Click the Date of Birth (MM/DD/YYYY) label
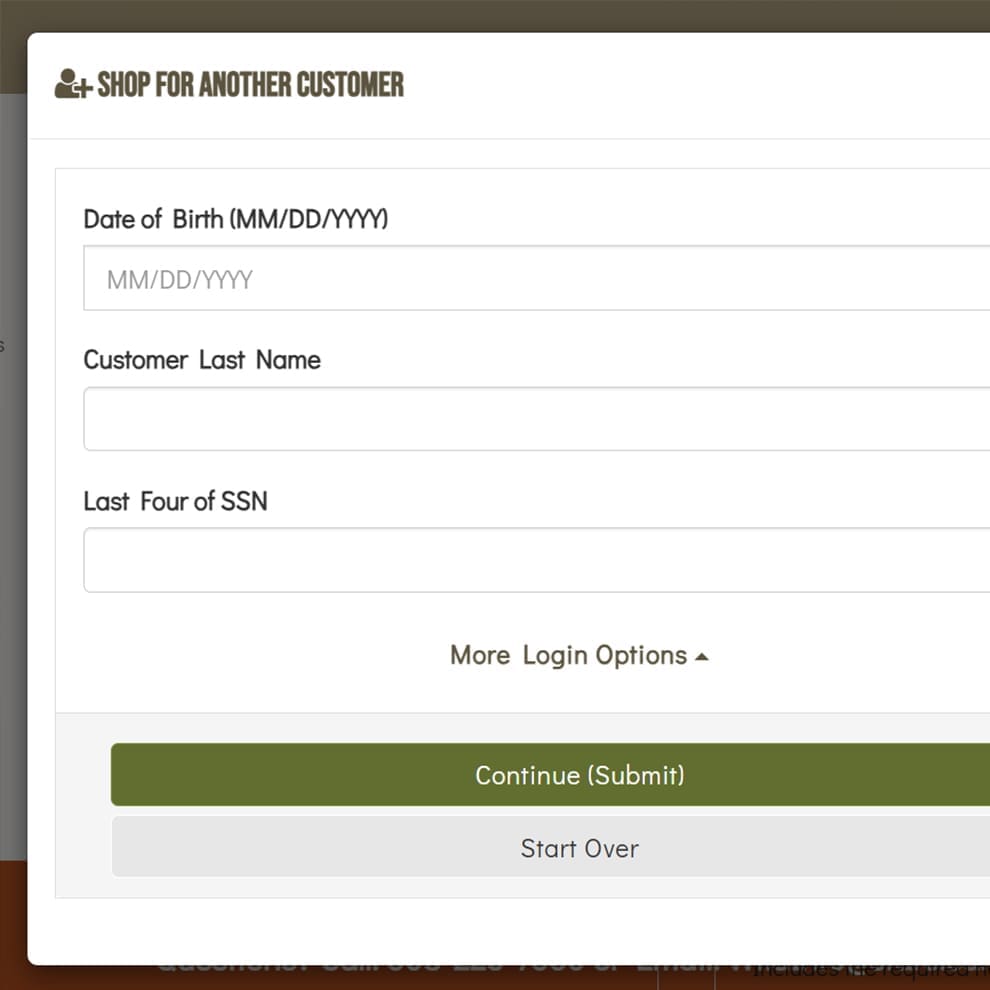The image size is (990, 990). coord(236,219)
